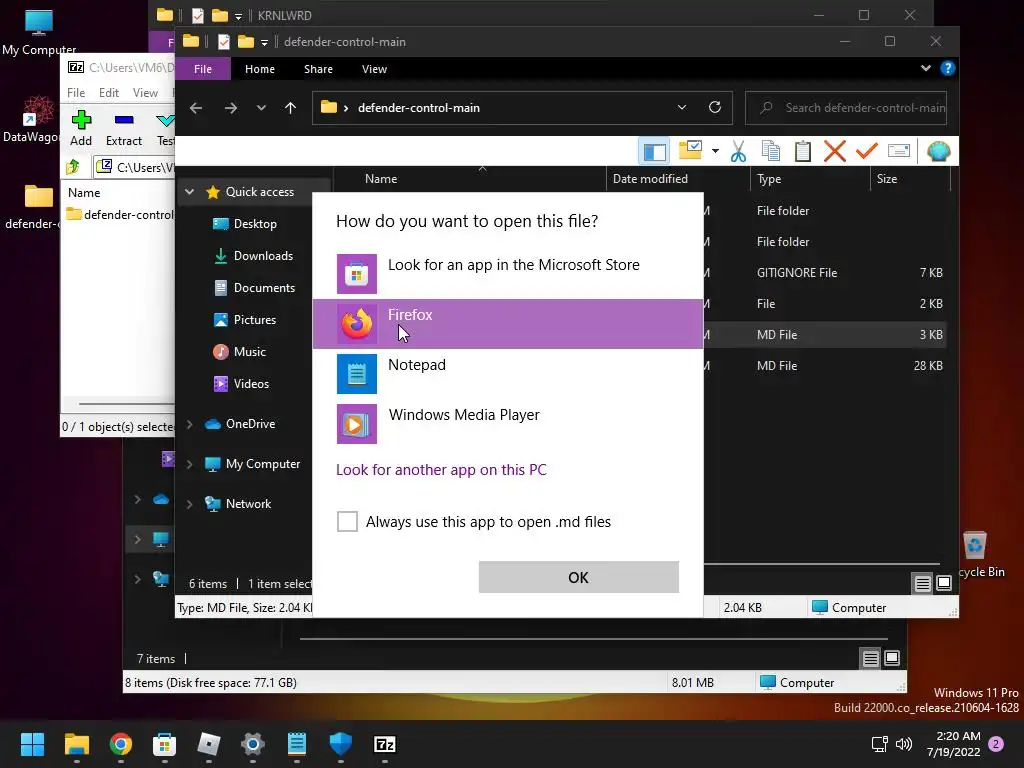Open 'Look for another app on this PC'
Viewport: 1024px width, 768px height.
point(441,470)
